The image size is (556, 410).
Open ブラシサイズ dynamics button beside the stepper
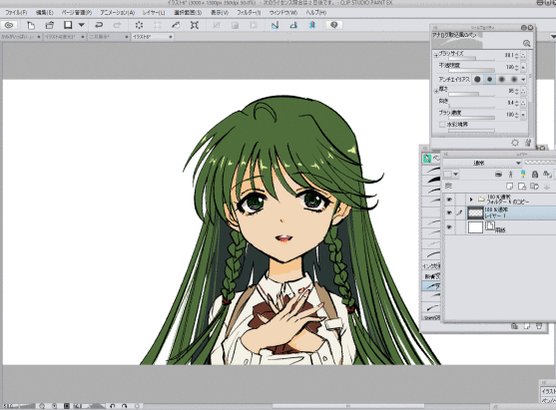pos(523,55)
